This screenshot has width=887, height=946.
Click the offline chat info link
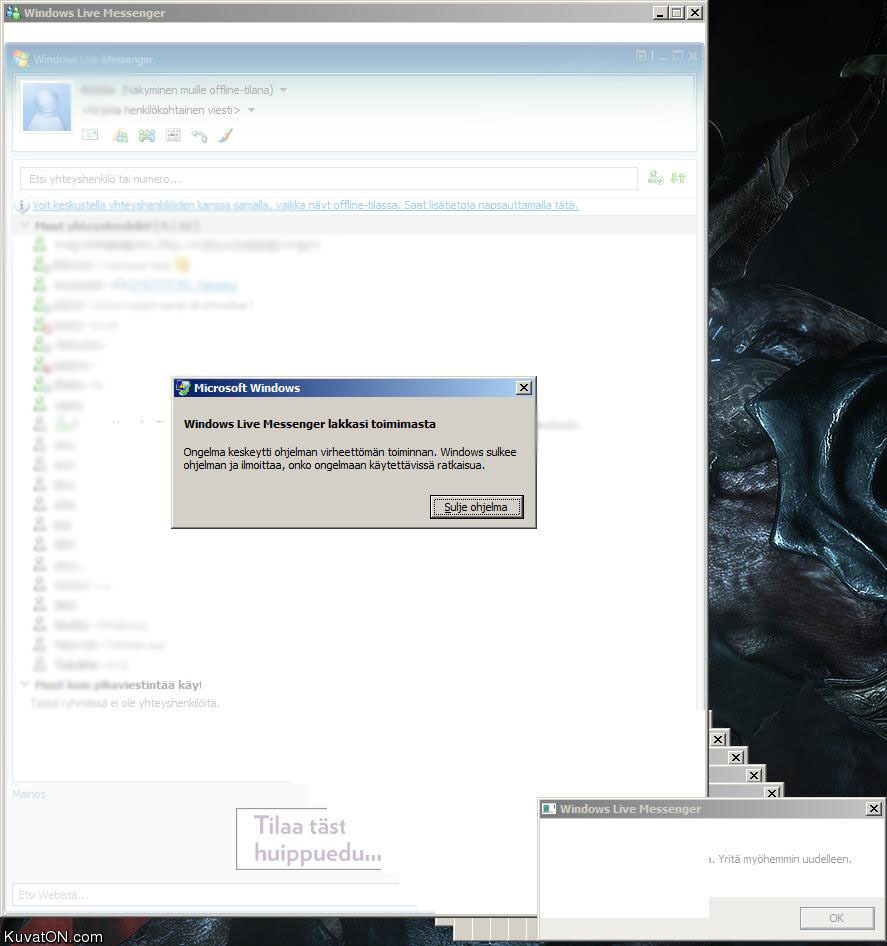point(305,205)
